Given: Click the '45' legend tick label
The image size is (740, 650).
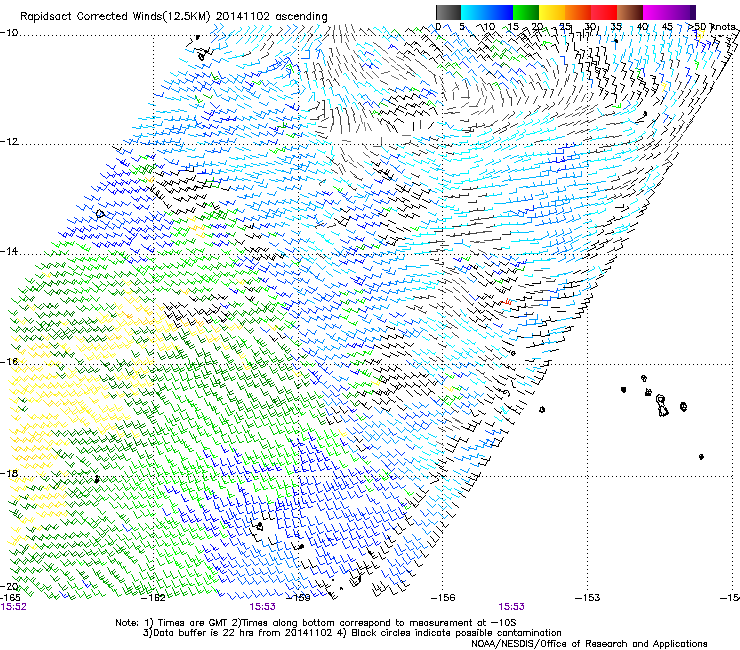Looking at the screenshot, I should click(667, 27).
